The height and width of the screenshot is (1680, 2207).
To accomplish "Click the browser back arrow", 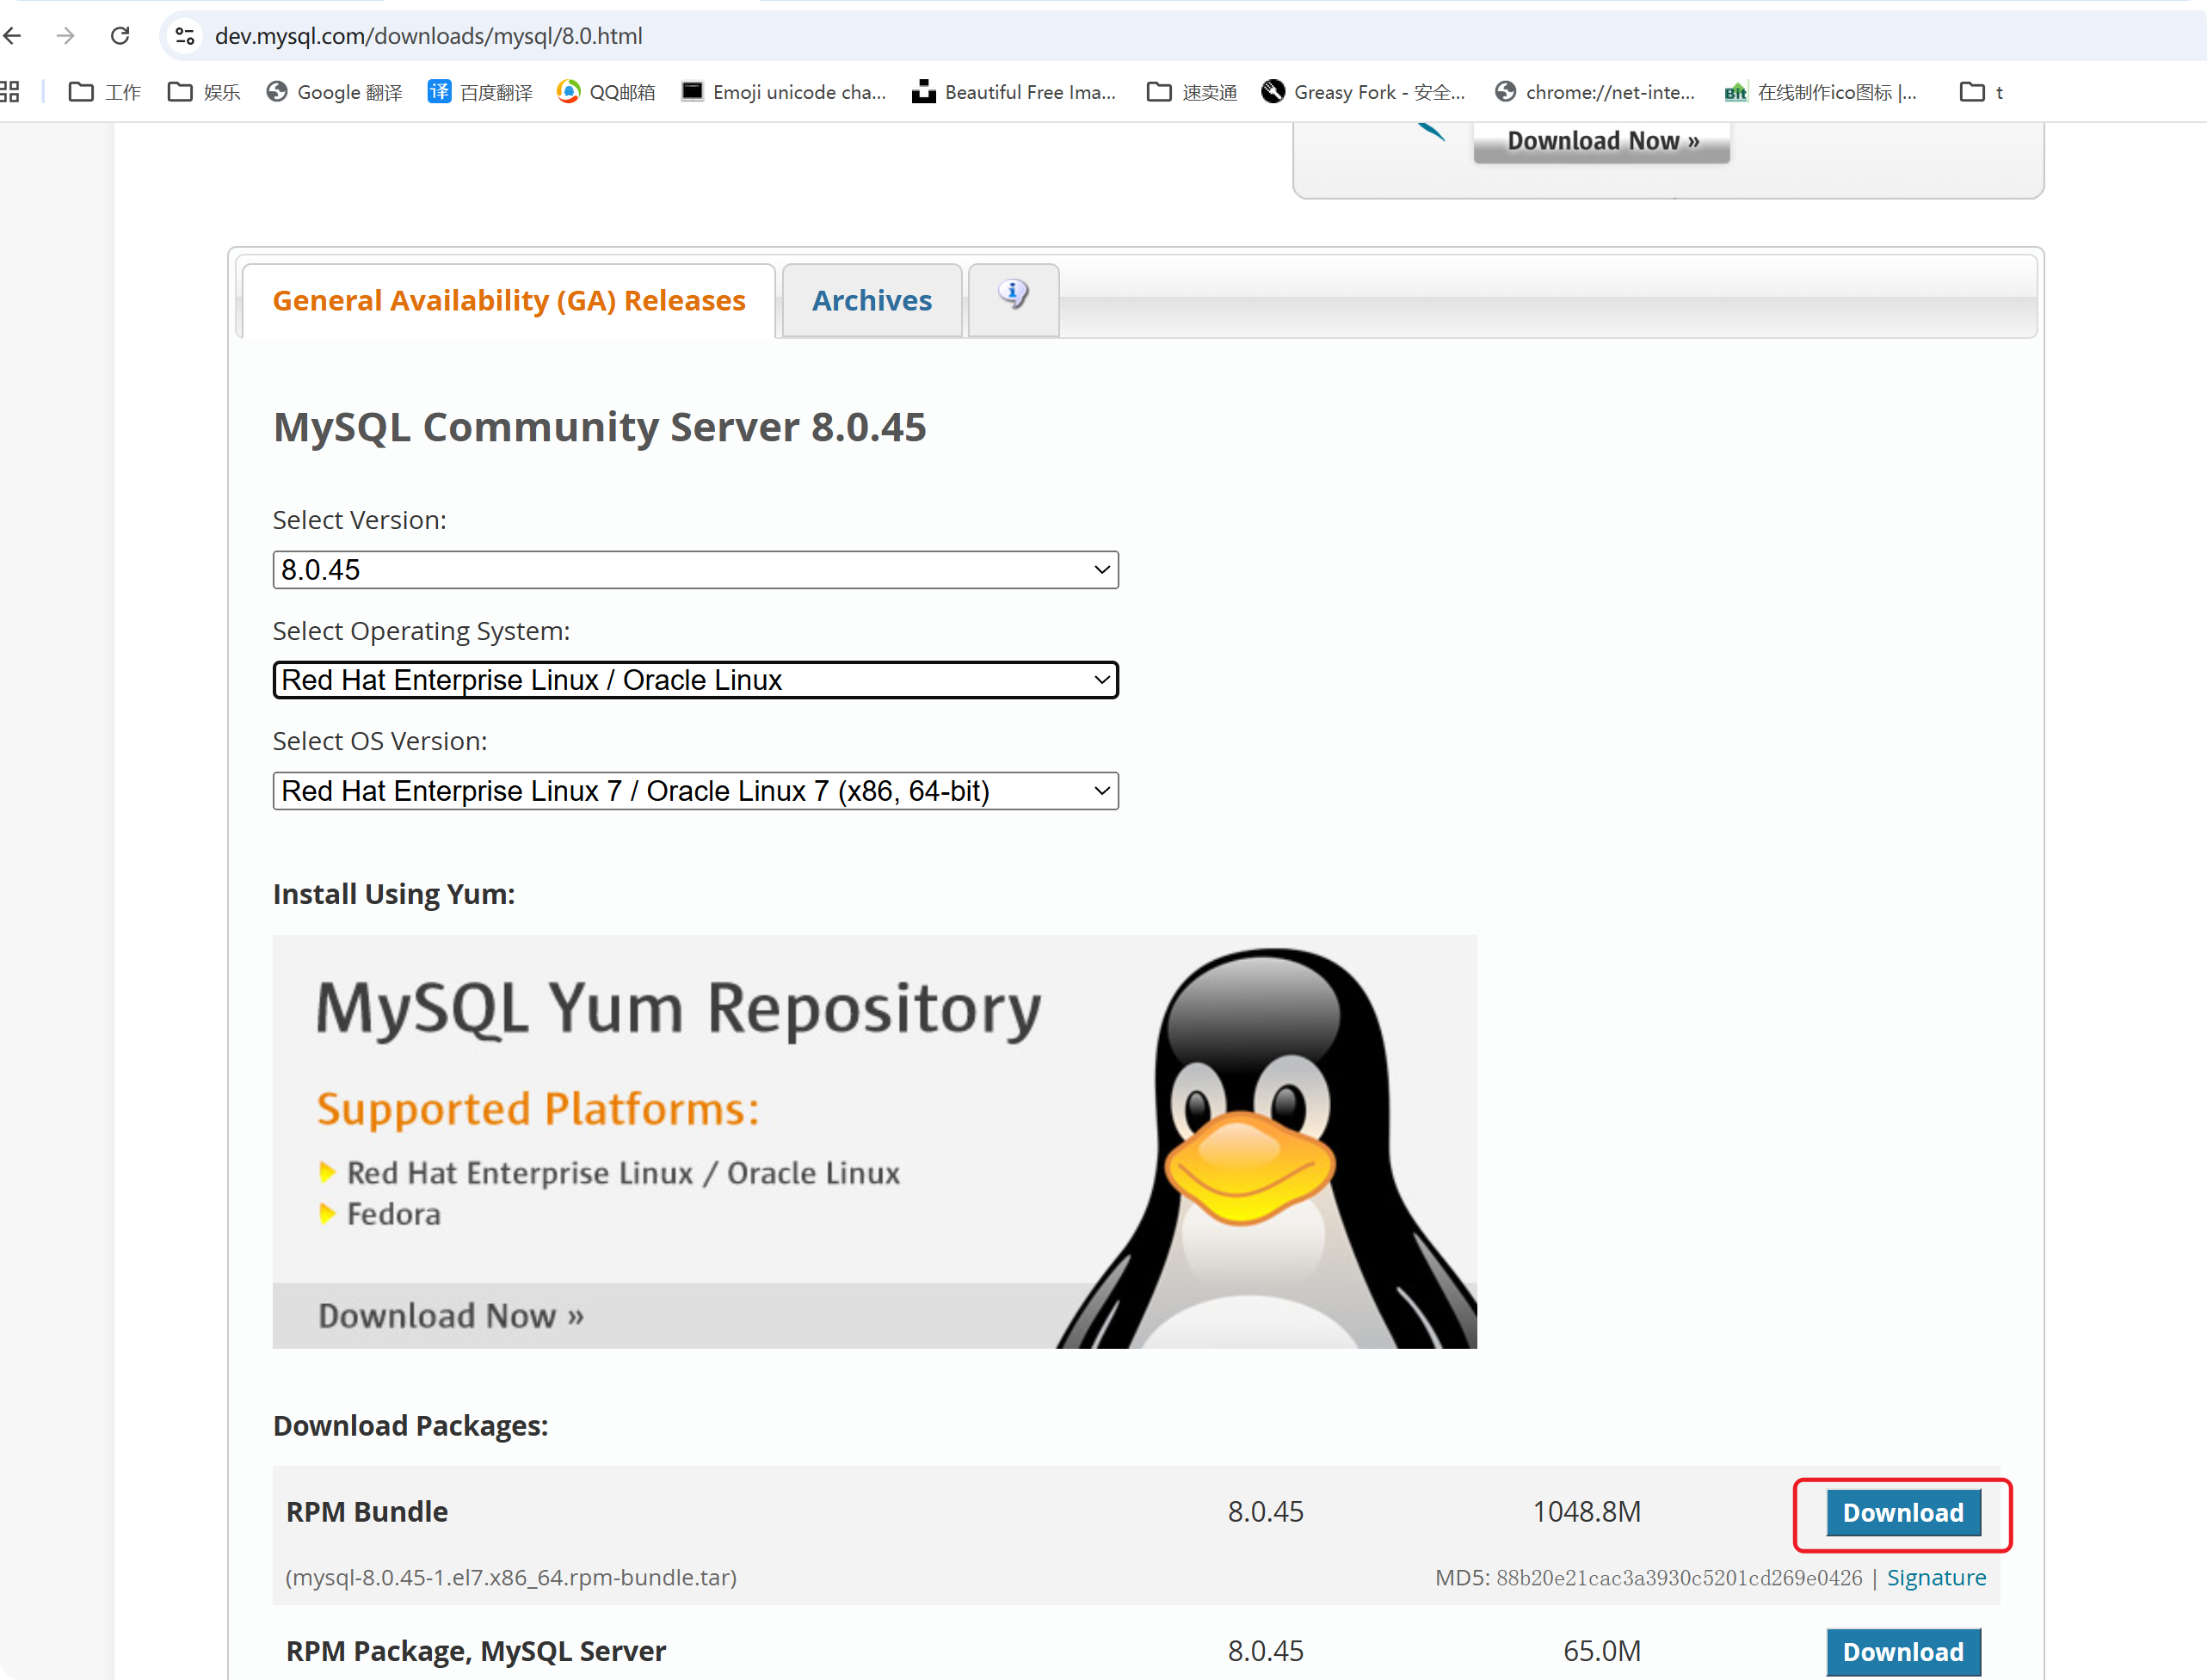I will click(13, 36).
